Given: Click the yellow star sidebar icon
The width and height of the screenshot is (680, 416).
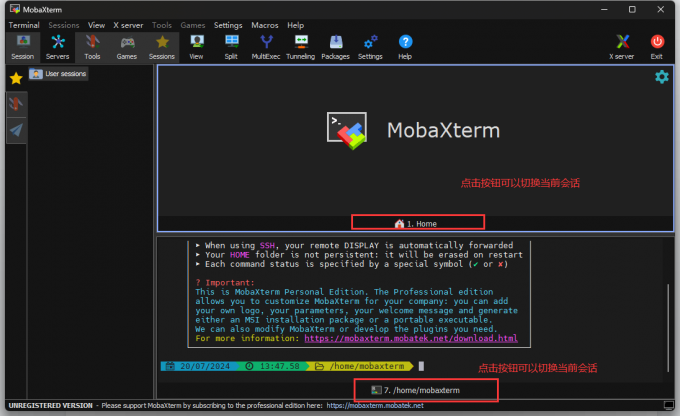Looking at the screenshot, I should point(16,78).
